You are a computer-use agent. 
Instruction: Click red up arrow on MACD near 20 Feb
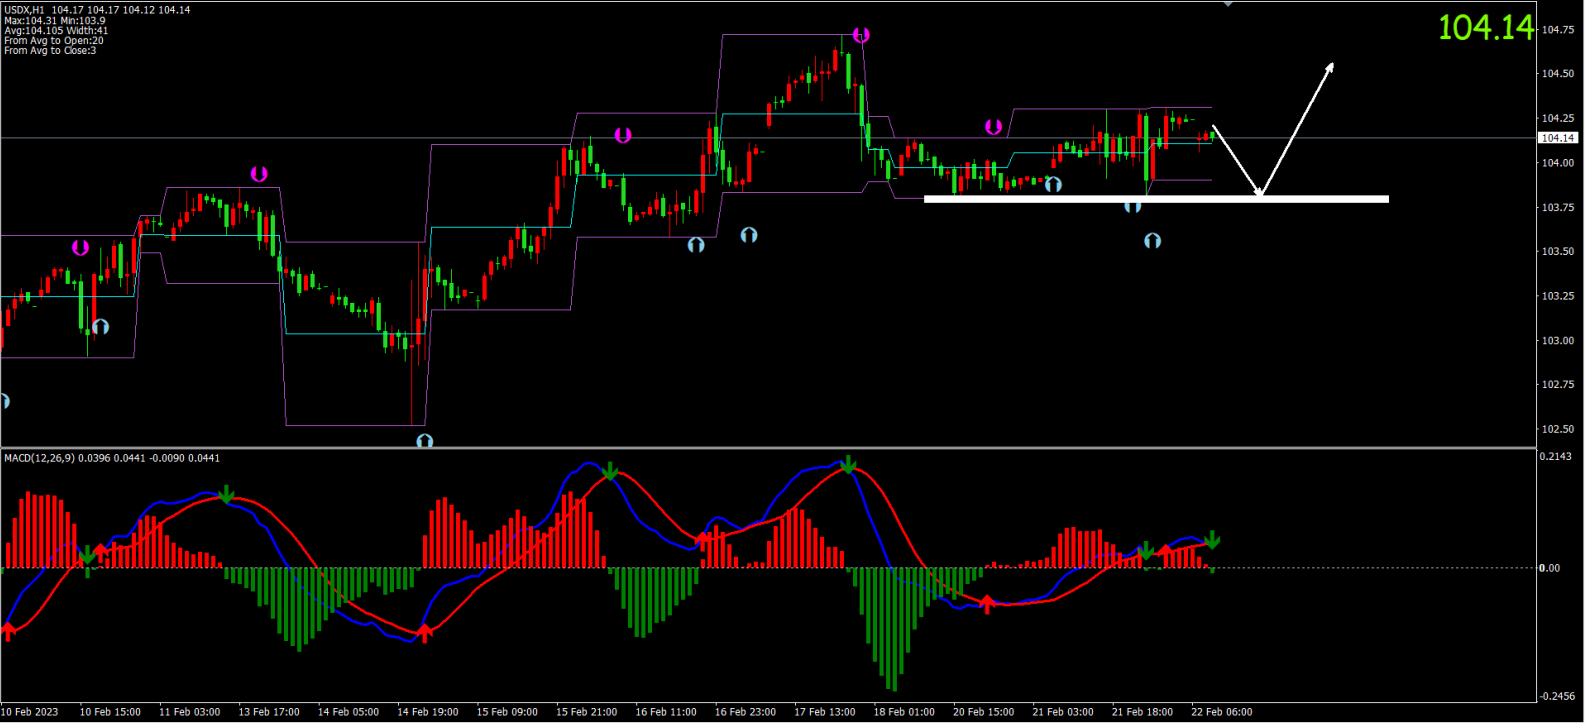[x=988, y=603]
